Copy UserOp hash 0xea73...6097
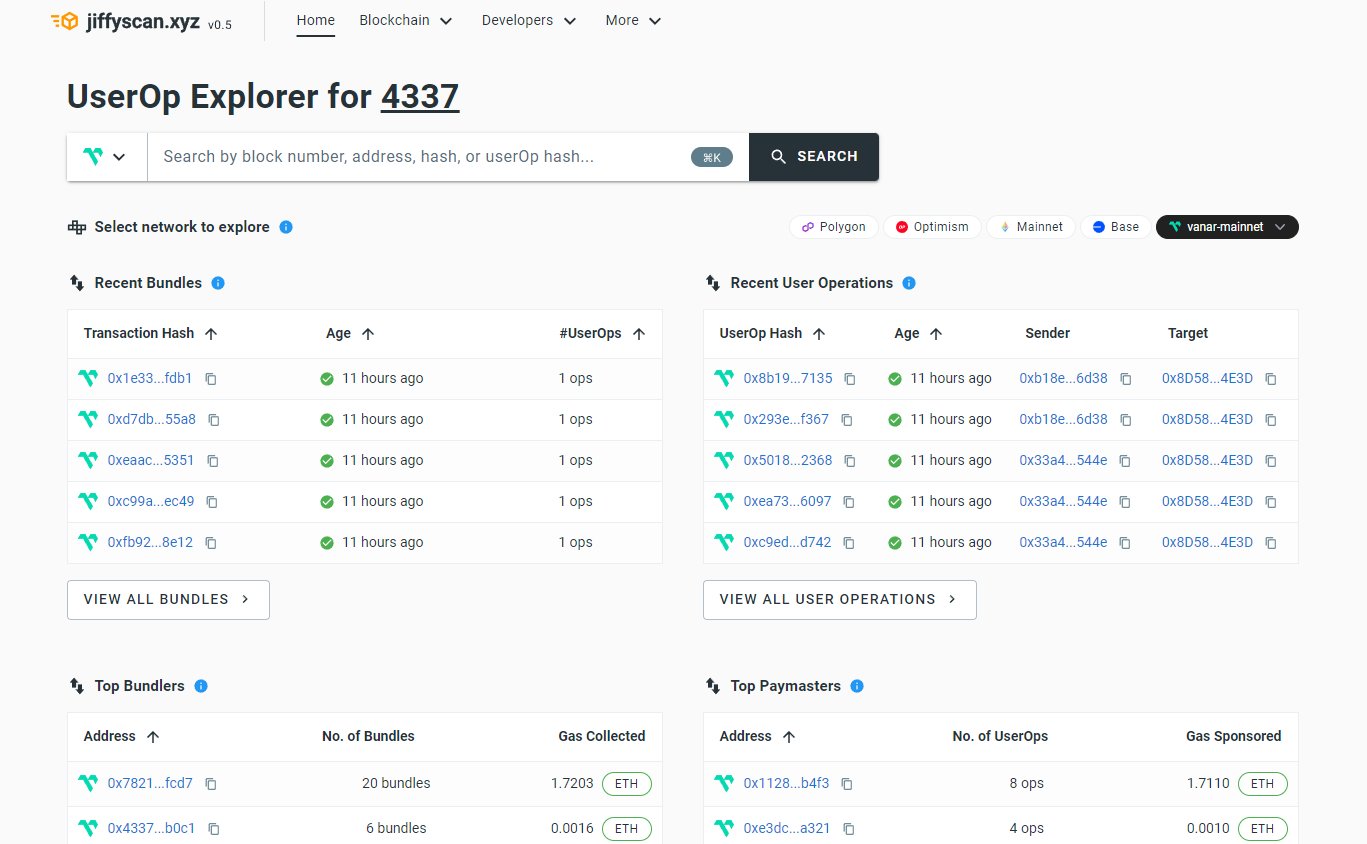This screenshot has width=1367, height=844. (x=849, y=502)
